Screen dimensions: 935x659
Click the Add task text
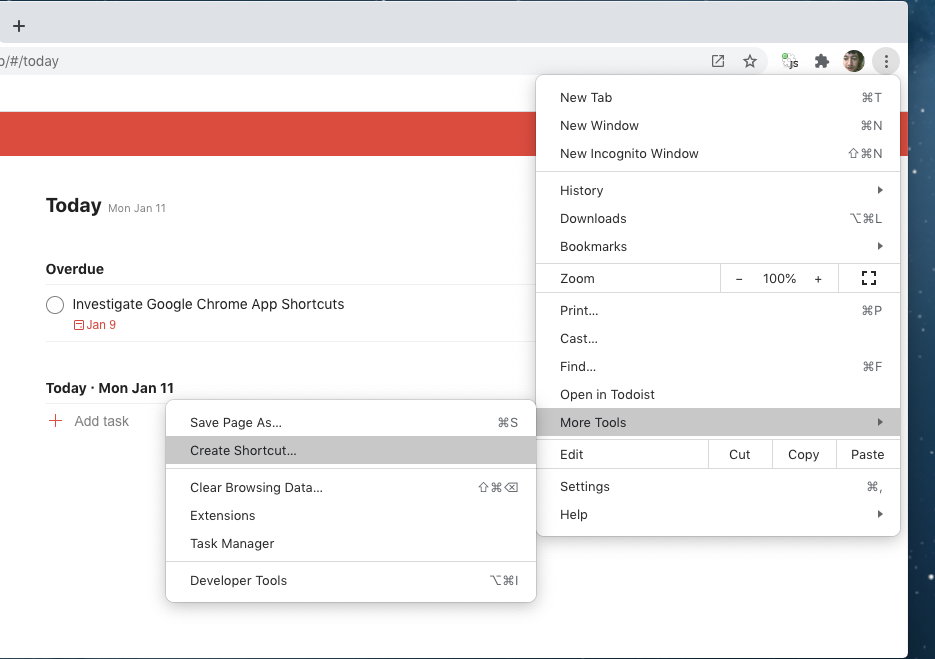pyautogui.click(x=101, y=421)
